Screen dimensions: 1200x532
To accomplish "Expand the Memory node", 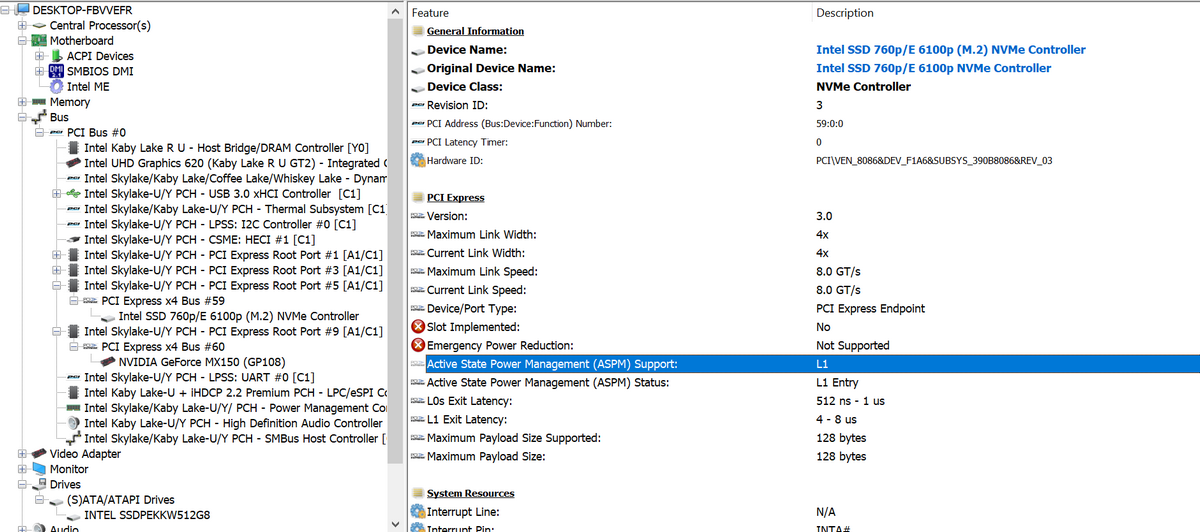I will pos(24,102).
